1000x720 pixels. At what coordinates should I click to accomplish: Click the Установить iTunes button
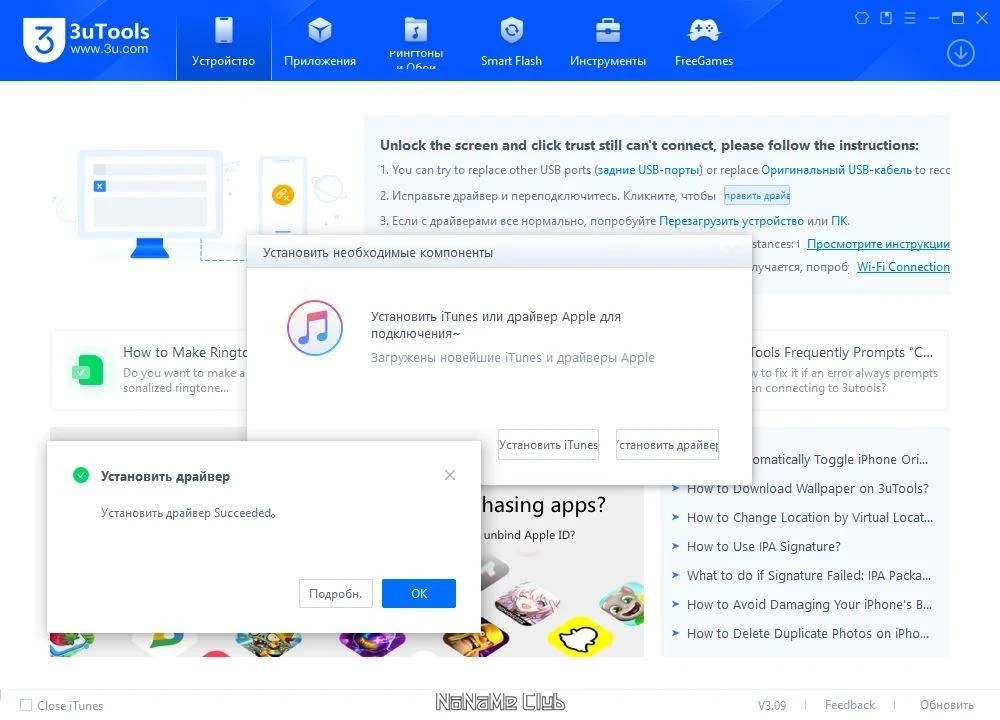coord(548,444)
